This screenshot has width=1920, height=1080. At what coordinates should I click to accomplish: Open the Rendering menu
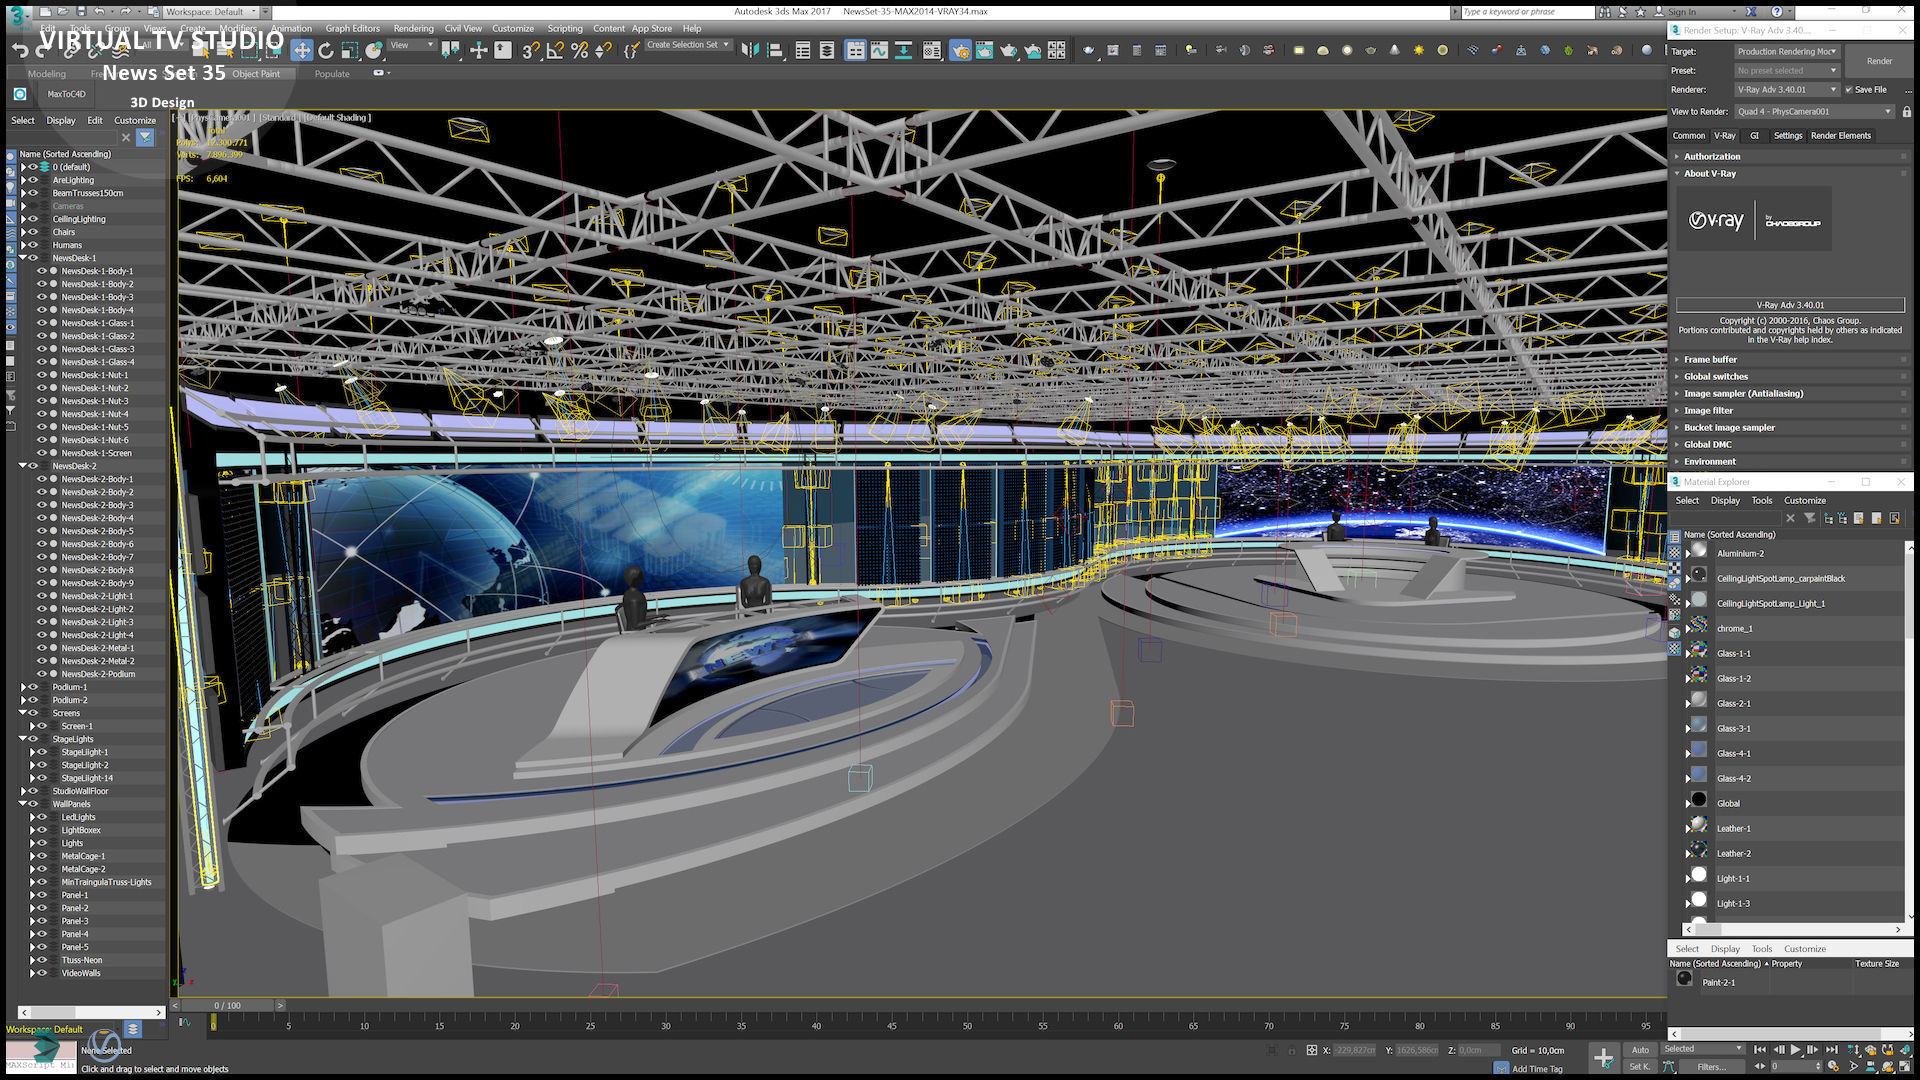[413, 28]
